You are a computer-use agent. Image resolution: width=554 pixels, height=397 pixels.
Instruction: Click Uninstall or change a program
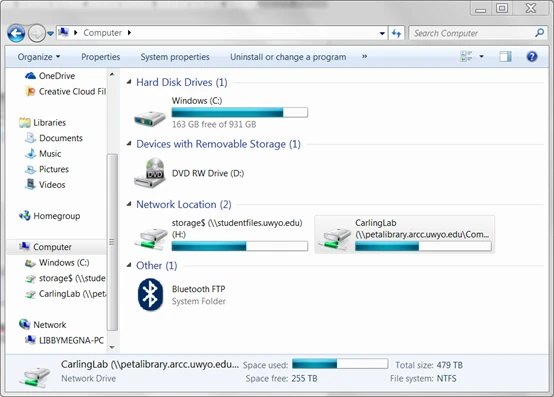click(x=288, y=57)
